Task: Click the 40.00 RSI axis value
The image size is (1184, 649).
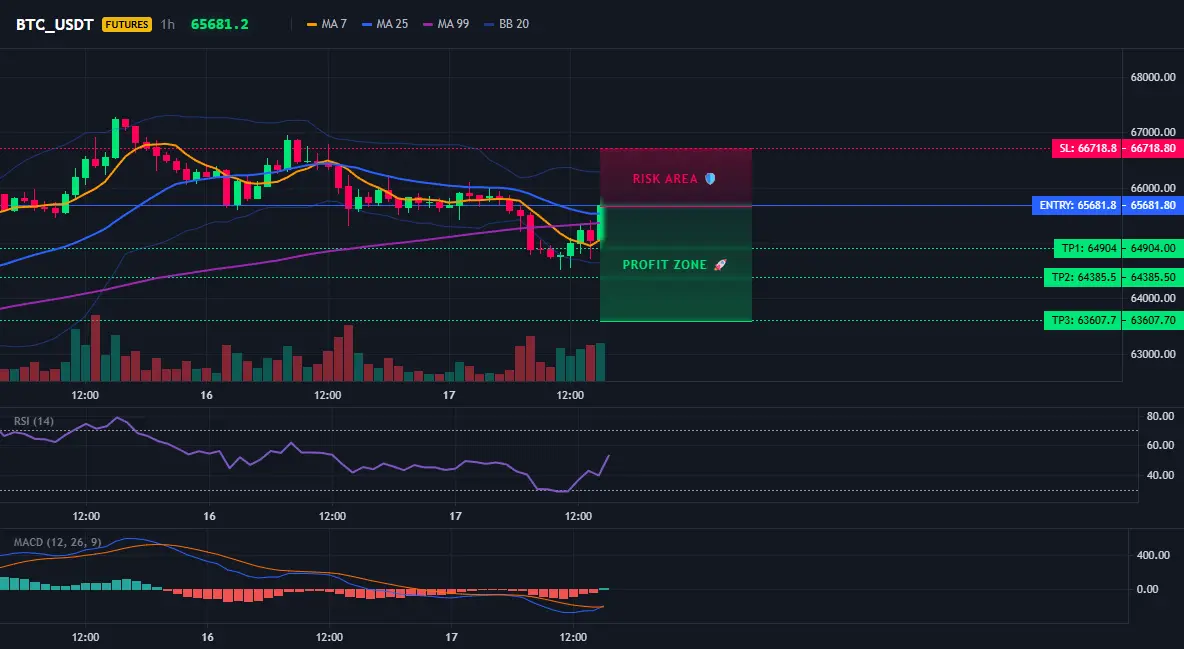Action: tap(1160, 475)
